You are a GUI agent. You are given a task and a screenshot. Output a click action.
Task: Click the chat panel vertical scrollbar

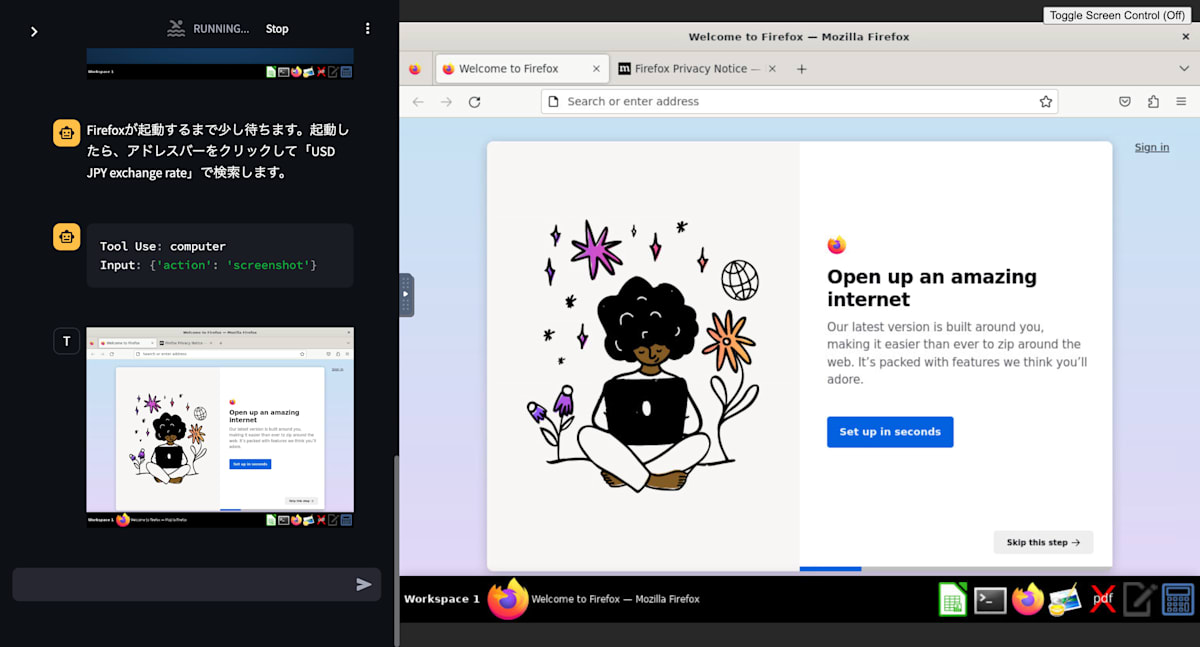[x=395, y=551]
